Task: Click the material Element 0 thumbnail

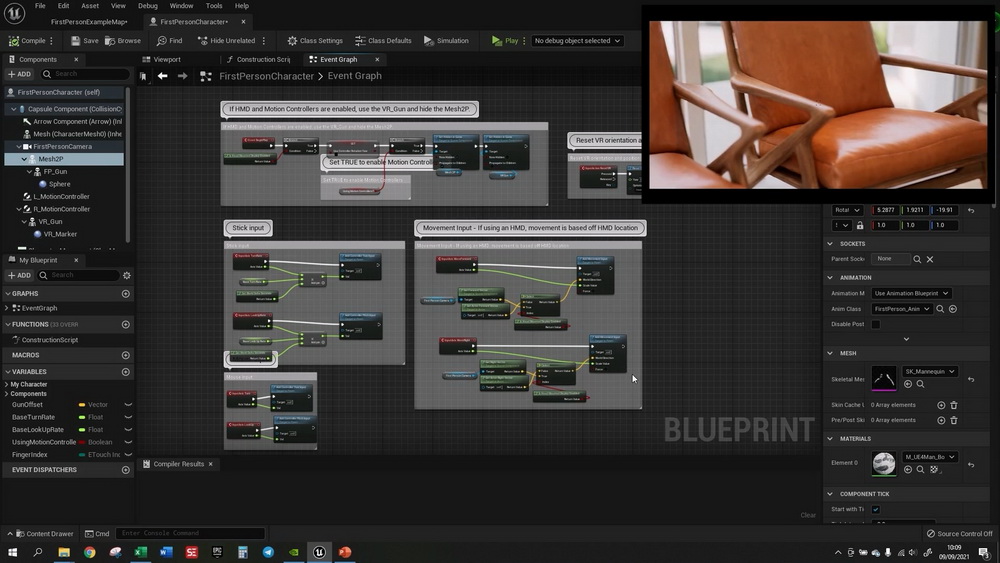Action: [x=884, y=464]
